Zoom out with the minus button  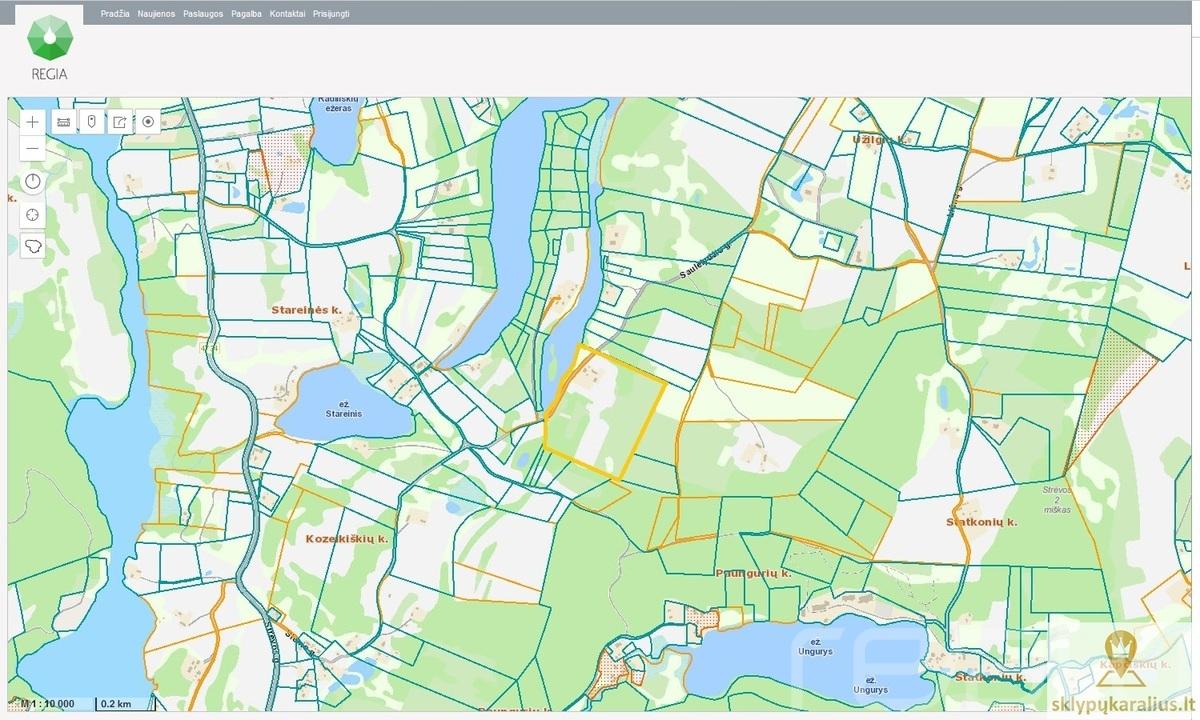[x=33, y=148]
